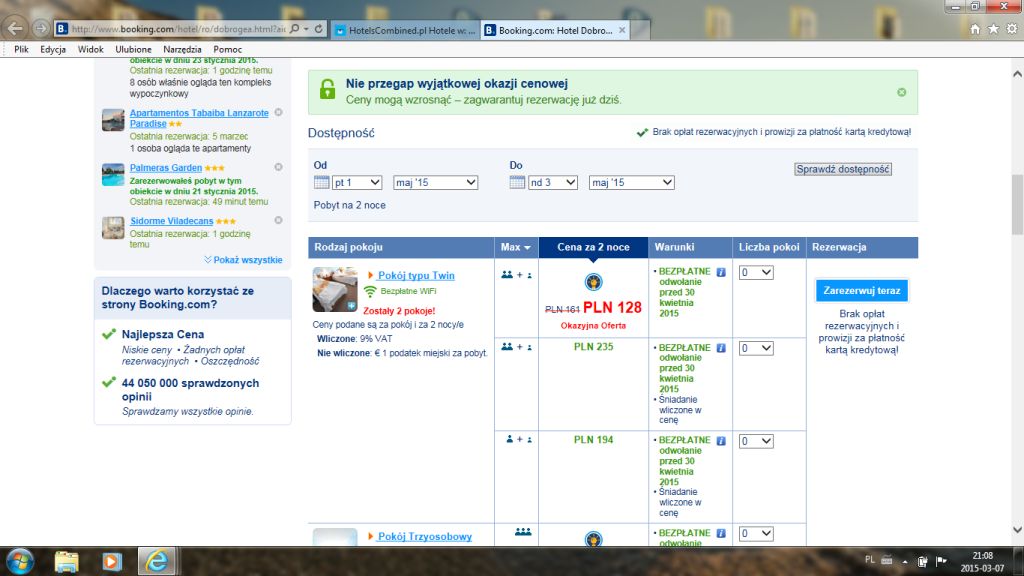The width and height of the screenshot is (1024, 576).
Task: Click Internet Explorer taskbar icon
Action: tap(156, 562)
